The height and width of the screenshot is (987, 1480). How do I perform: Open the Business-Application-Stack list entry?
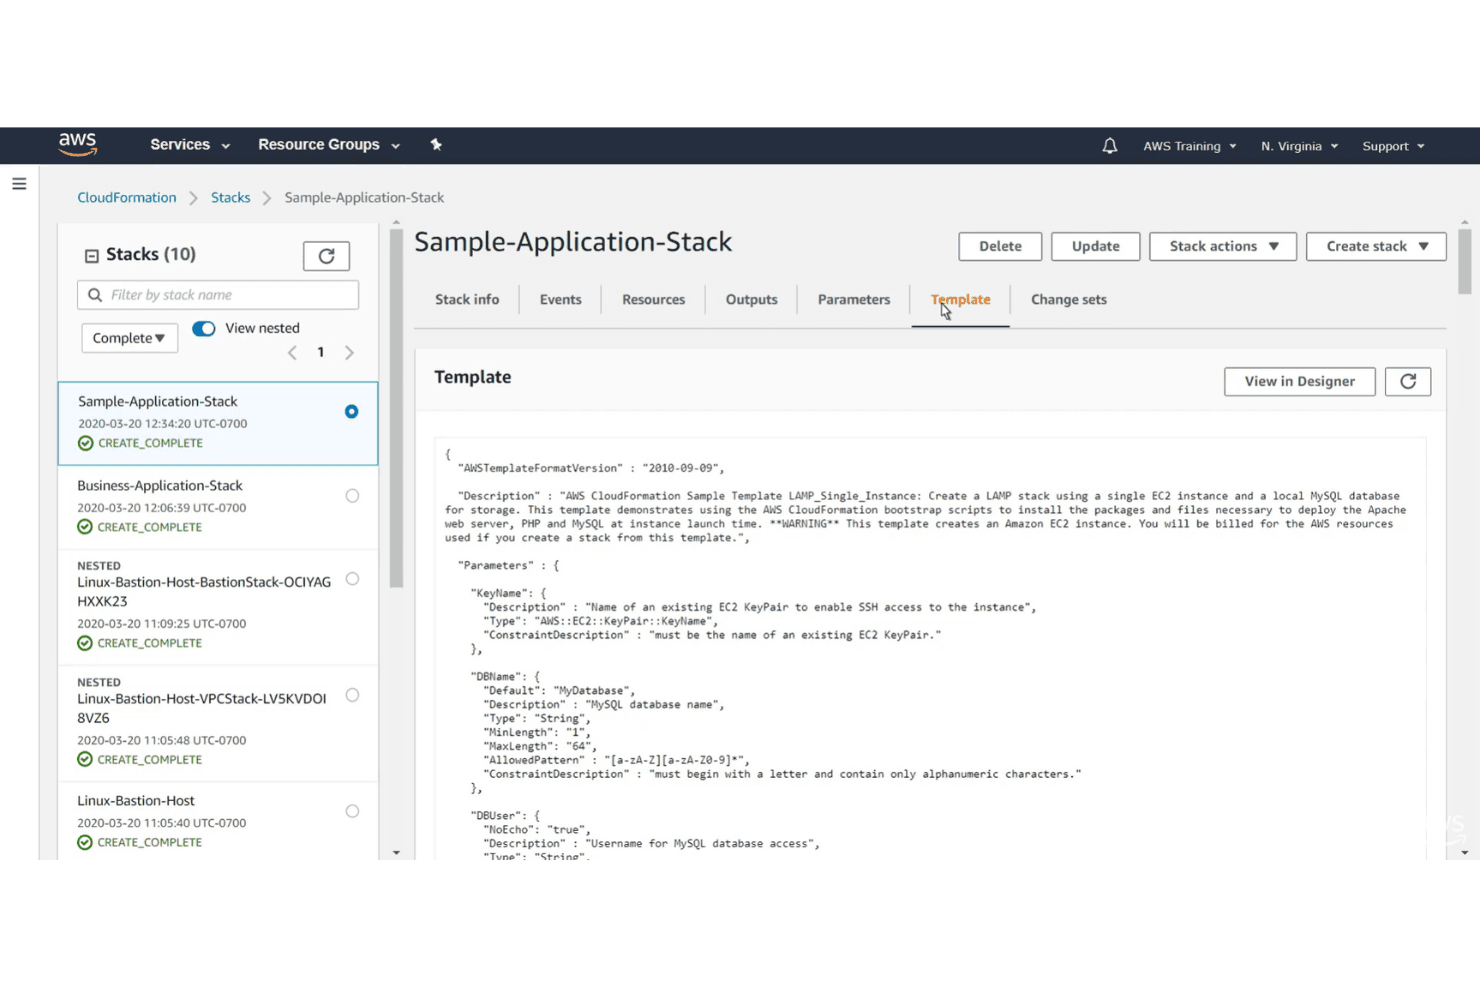point(218,506)
